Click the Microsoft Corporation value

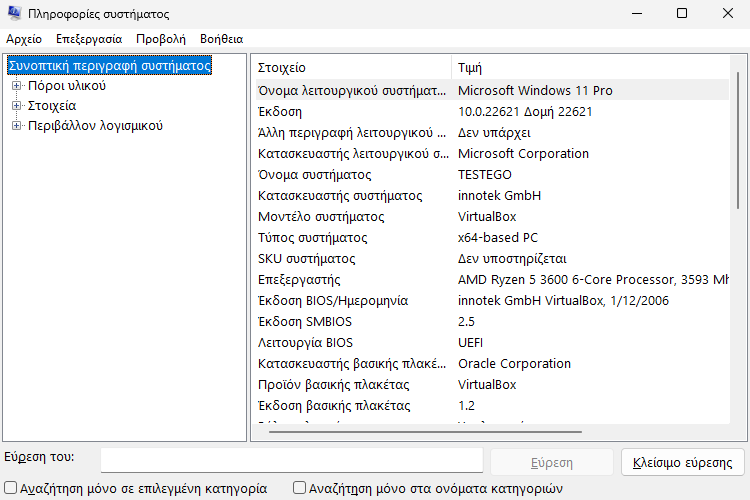[x=523, y=154]
